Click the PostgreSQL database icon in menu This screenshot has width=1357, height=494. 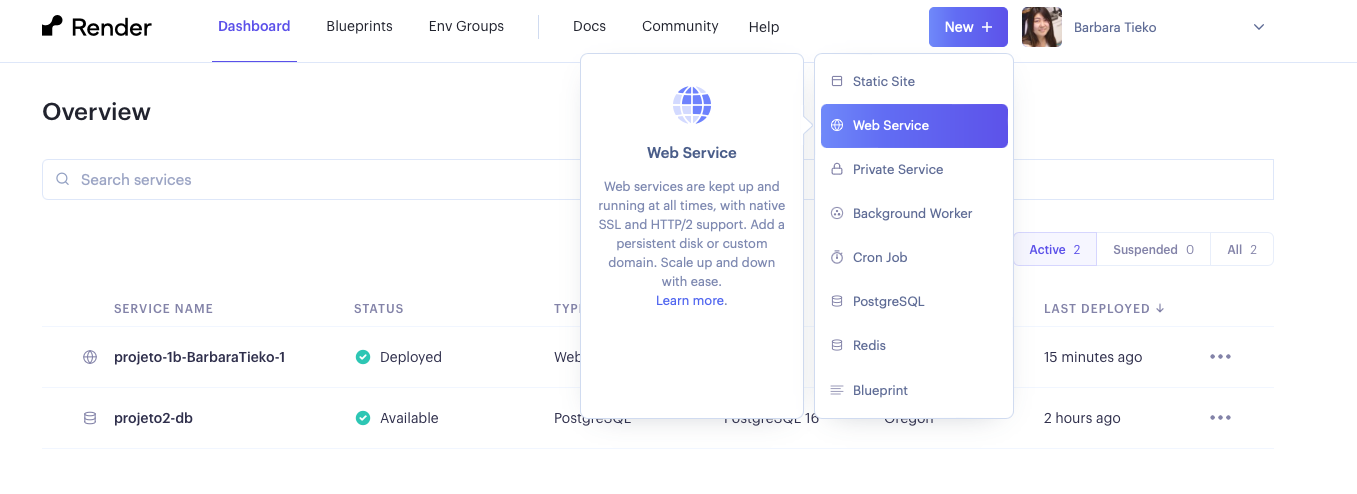pyautogui.click(x=837, y=301)
